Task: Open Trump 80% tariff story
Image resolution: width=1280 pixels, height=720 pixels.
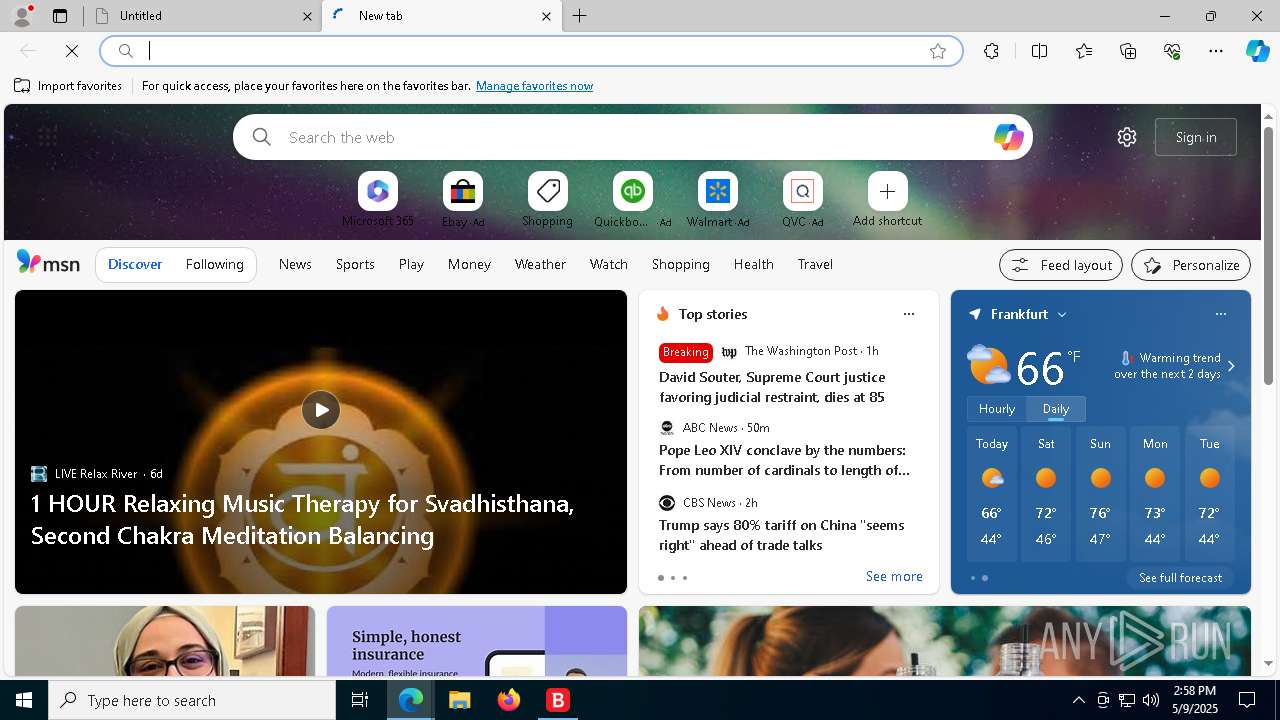Action: [x=782, y=535]
